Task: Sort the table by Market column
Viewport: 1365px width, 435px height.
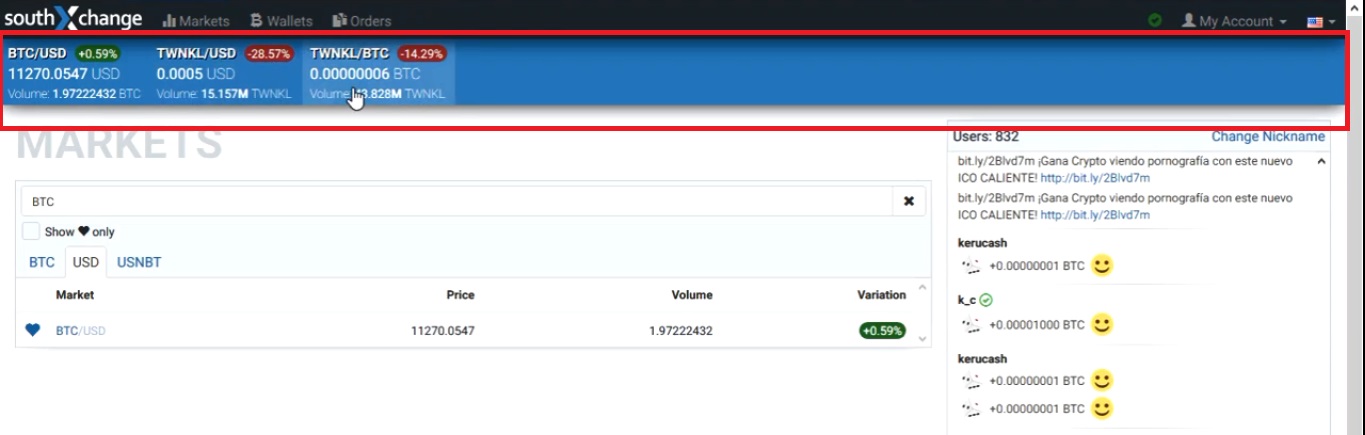Action: point(75,295)
